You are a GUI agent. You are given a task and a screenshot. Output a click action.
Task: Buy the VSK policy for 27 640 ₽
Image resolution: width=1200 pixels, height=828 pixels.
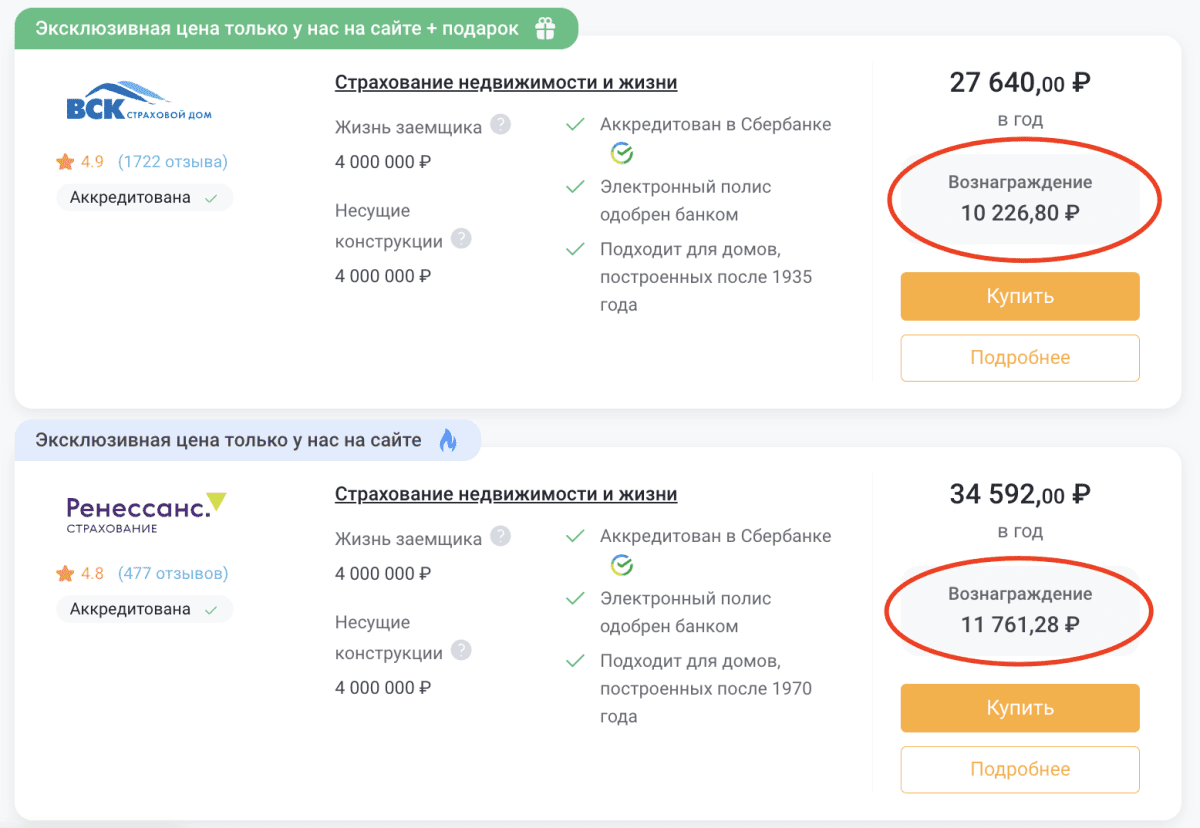[x=1020, y=296]
